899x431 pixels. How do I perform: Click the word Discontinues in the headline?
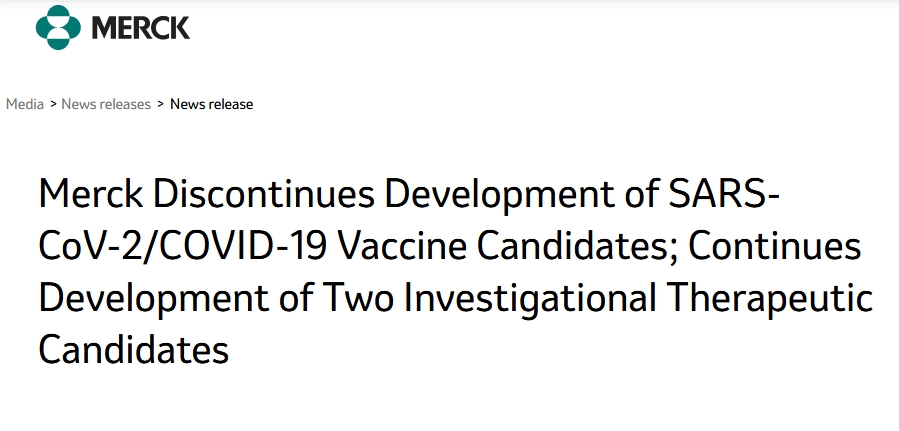tap(264, 194)
